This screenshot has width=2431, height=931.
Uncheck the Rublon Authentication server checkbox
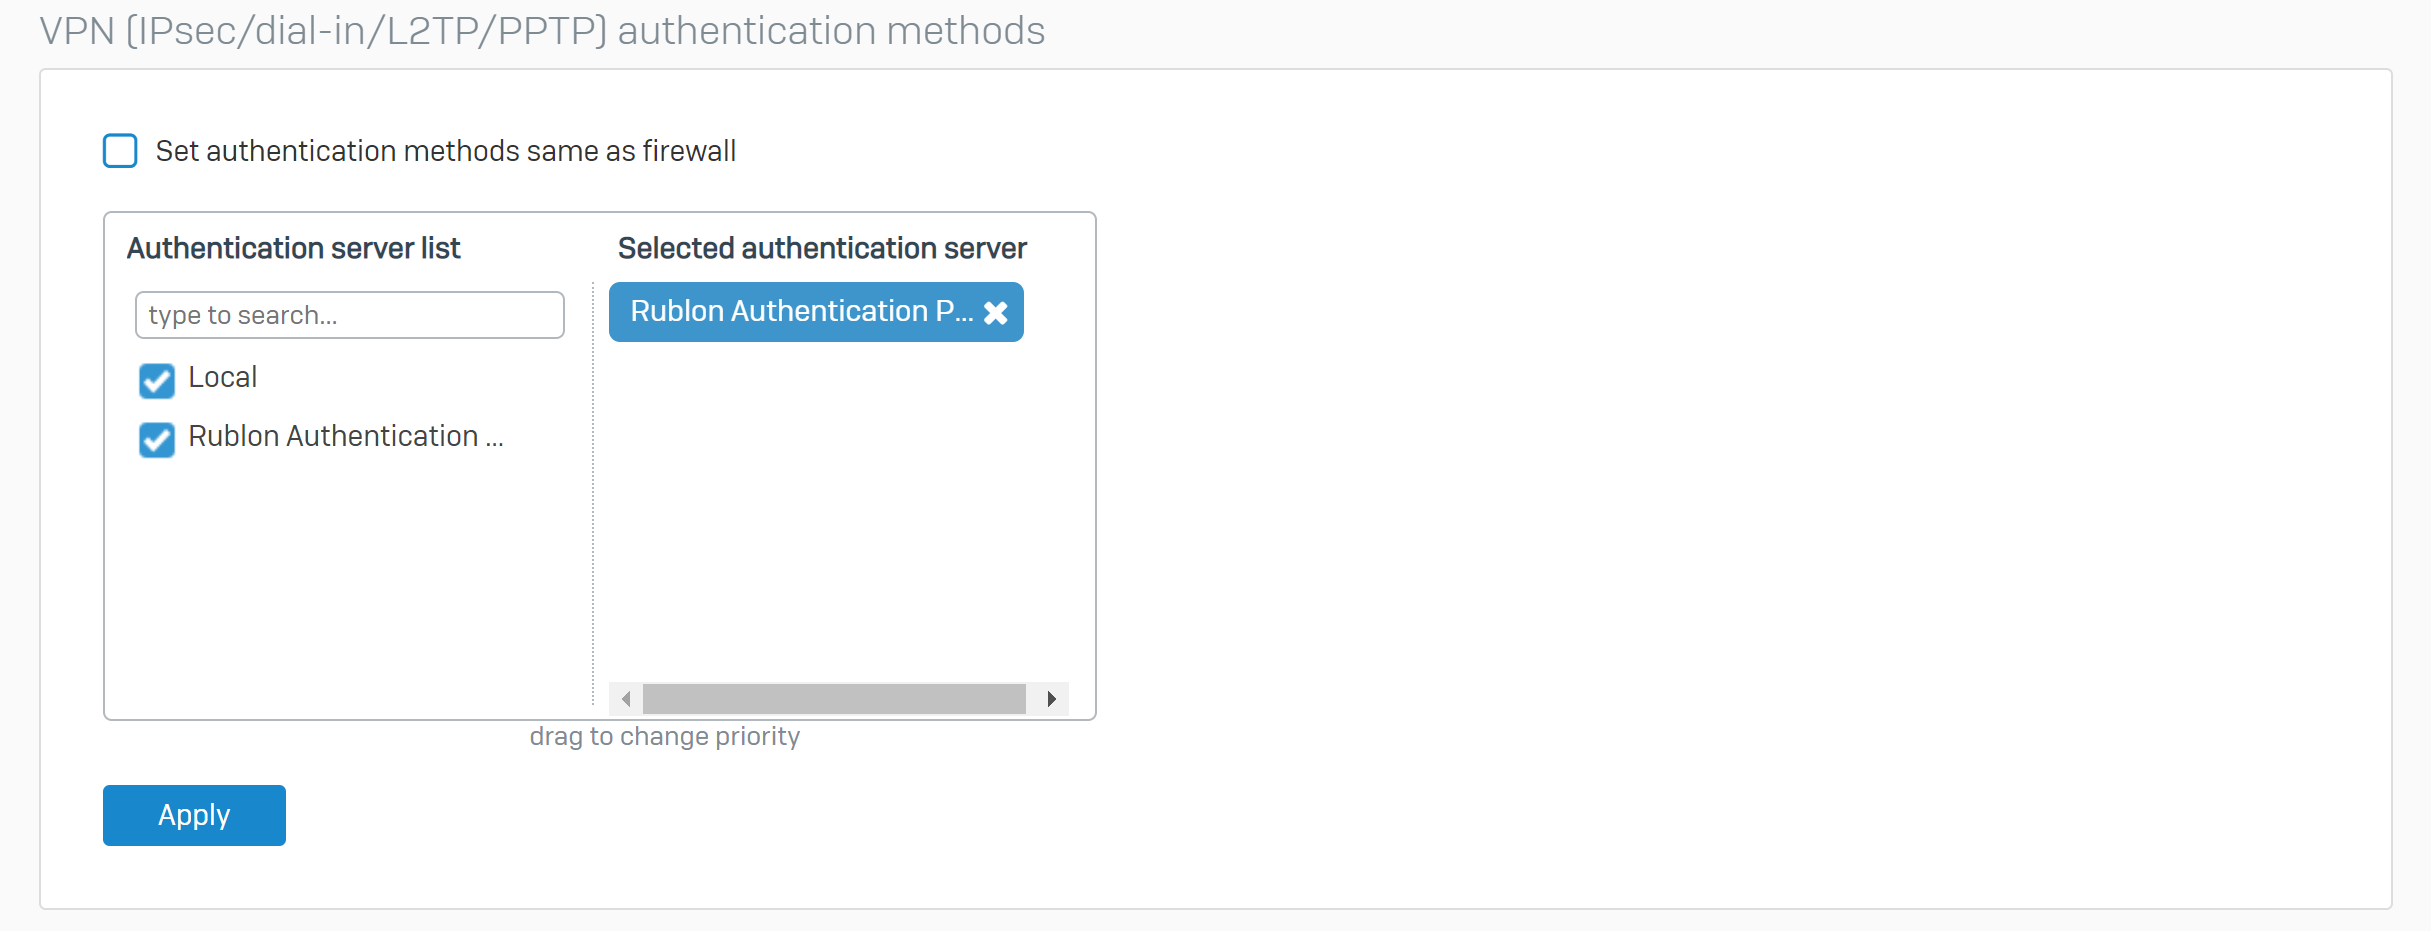coord(157,439)
